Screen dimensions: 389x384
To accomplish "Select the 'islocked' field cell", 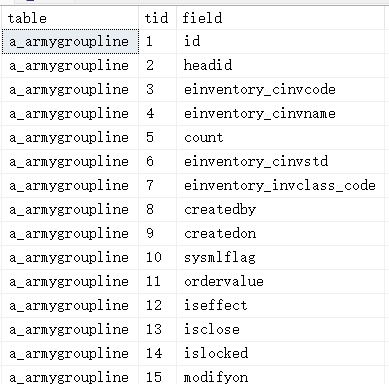I will [x=280, y=354].
